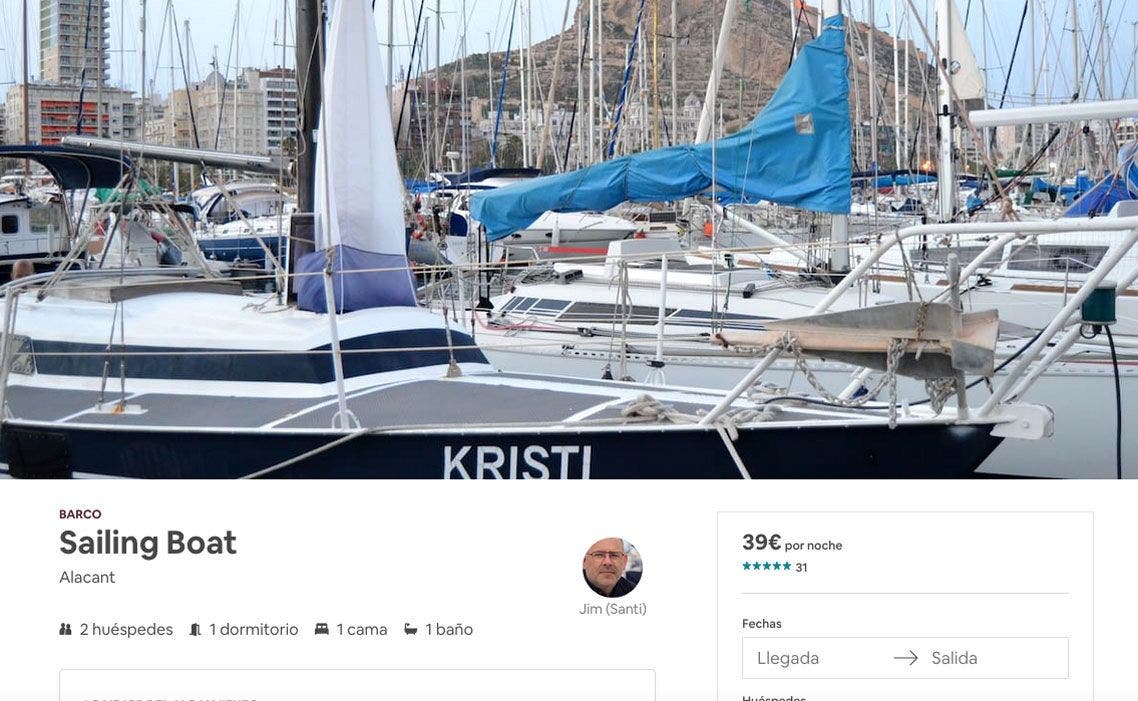The image size is (1138, 701).
Task: Click the Huéspedes label in booking panel
Action: coord(774,697)
